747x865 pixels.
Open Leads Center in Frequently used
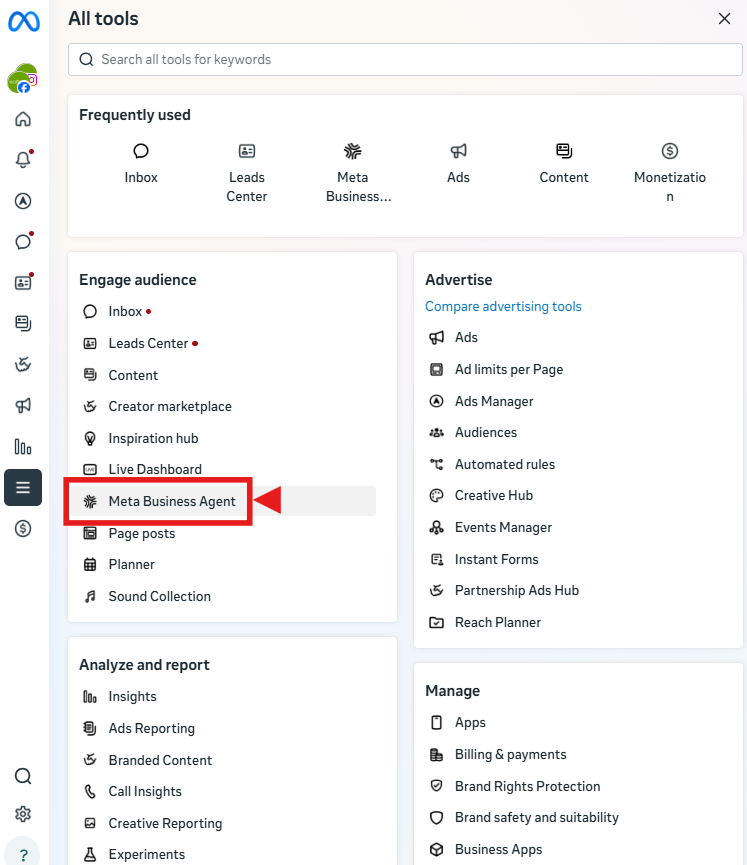click(247, 173)
